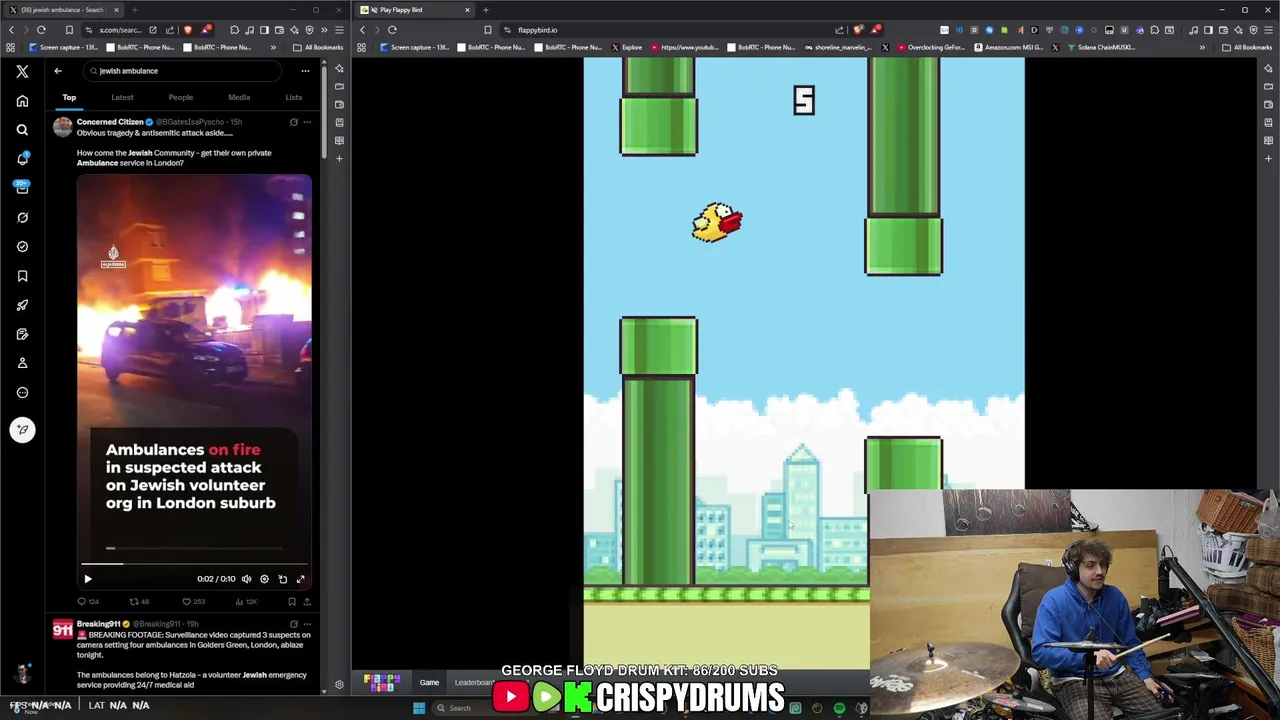The width and height of the screenshot is (1280, 720).
Task: Click the Flappy Bird game canvas
Action: [804, 363]
